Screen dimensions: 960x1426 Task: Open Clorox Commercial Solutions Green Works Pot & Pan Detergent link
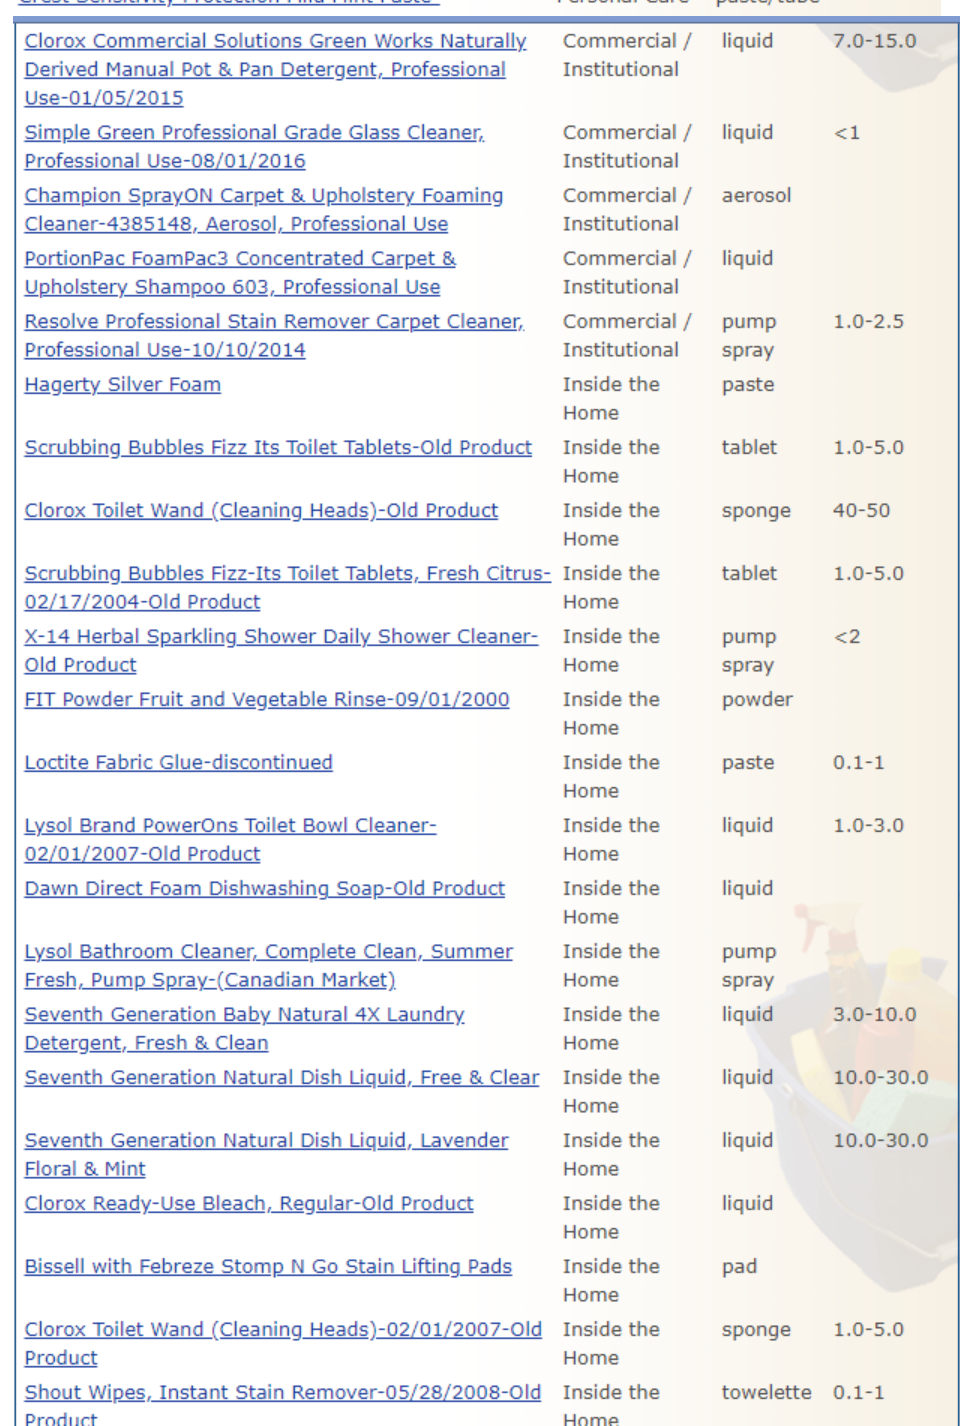275,42
